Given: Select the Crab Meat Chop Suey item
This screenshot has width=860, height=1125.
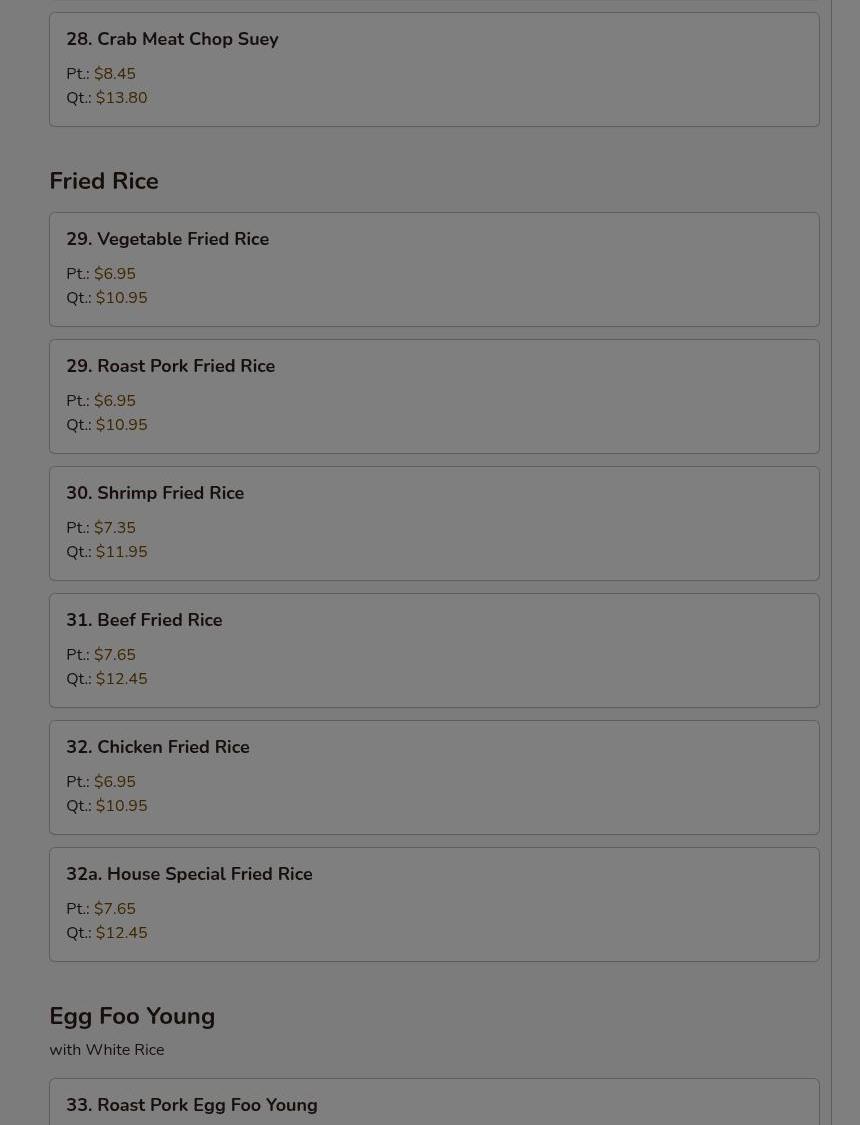Looking at the screenshot, I should (x=434, y=70).
